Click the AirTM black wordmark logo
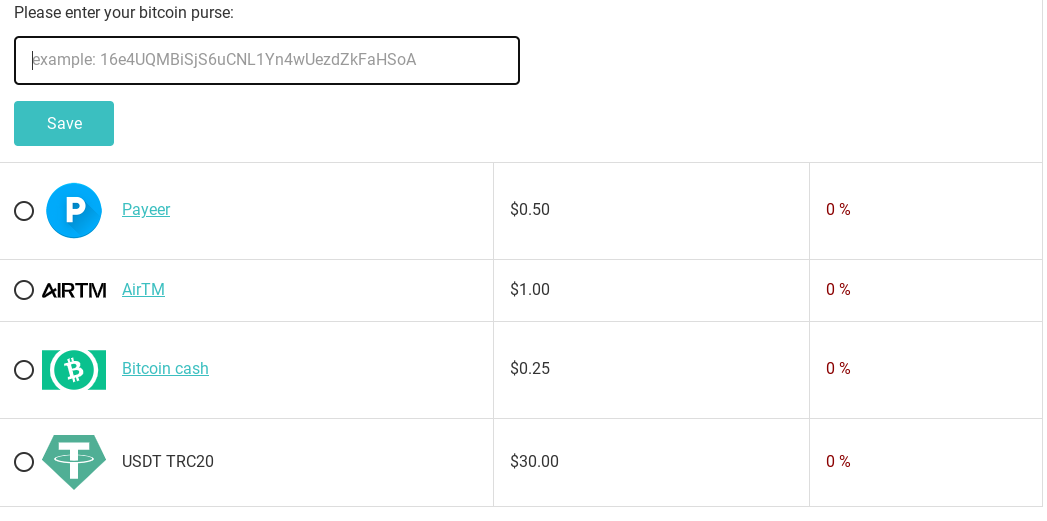The height and width of the screenshot is (521, 1047). point(74,290)
